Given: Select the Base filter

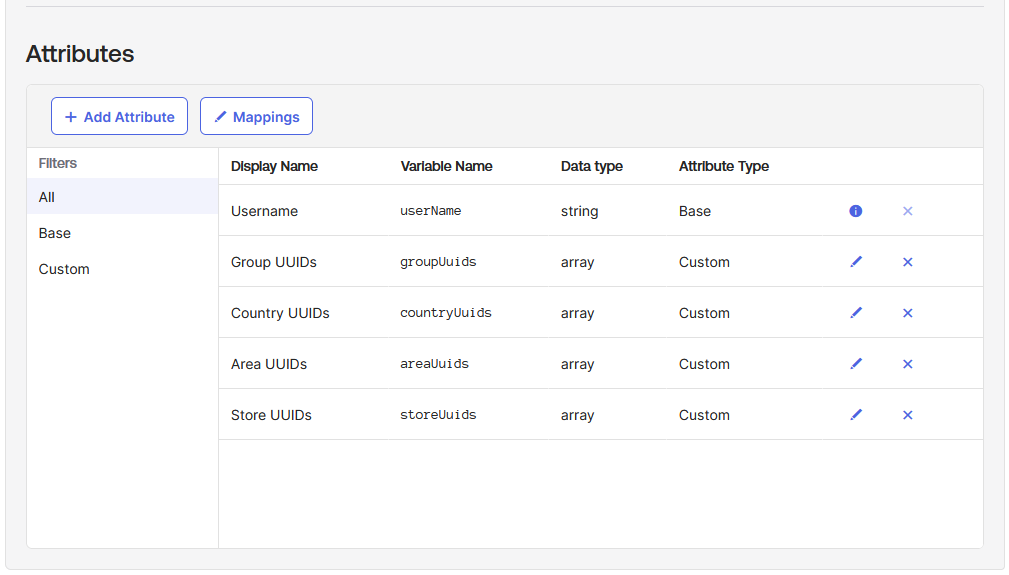Looking at the screenshot, I should pos(122,233).
